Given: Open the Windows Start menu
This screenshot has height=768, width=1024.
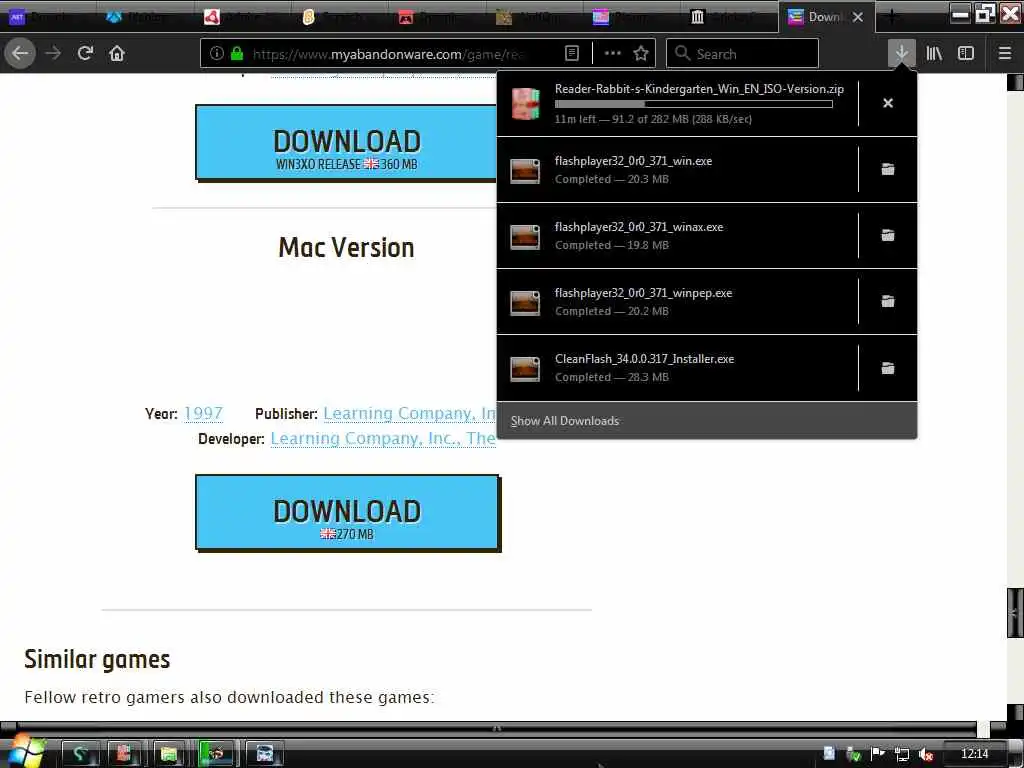Looking at the screenshot, I should [25, 752].
